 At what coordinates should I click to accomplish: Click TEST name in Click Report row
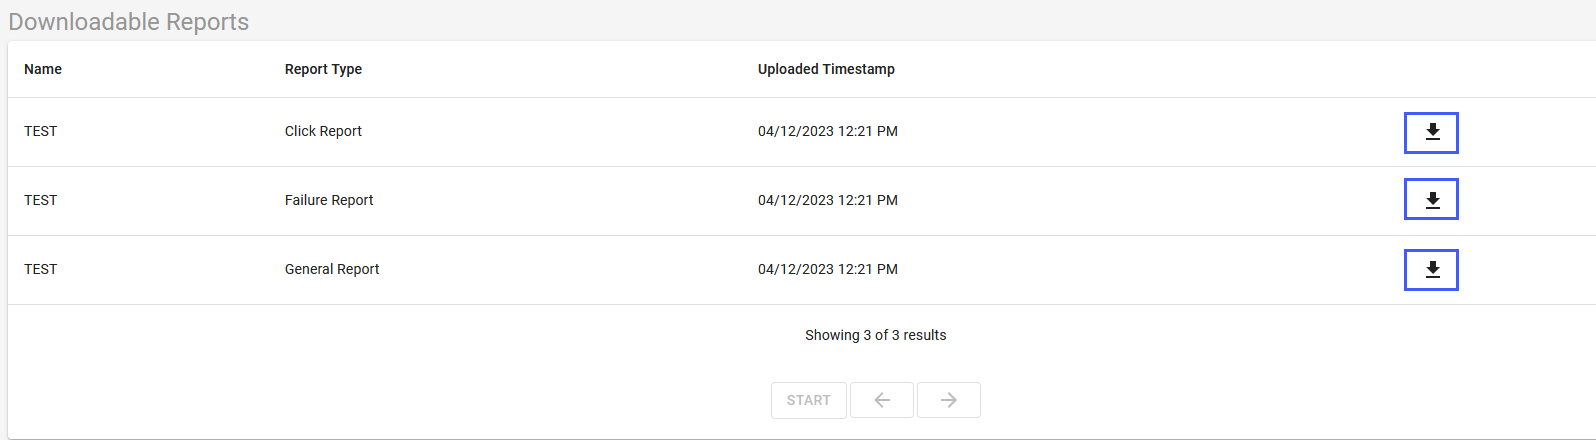point(41,131)
